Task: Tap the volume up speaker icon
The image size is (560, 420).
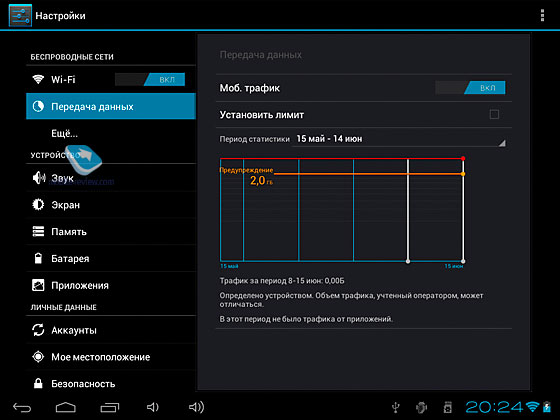Action: (x=196, y=407)
